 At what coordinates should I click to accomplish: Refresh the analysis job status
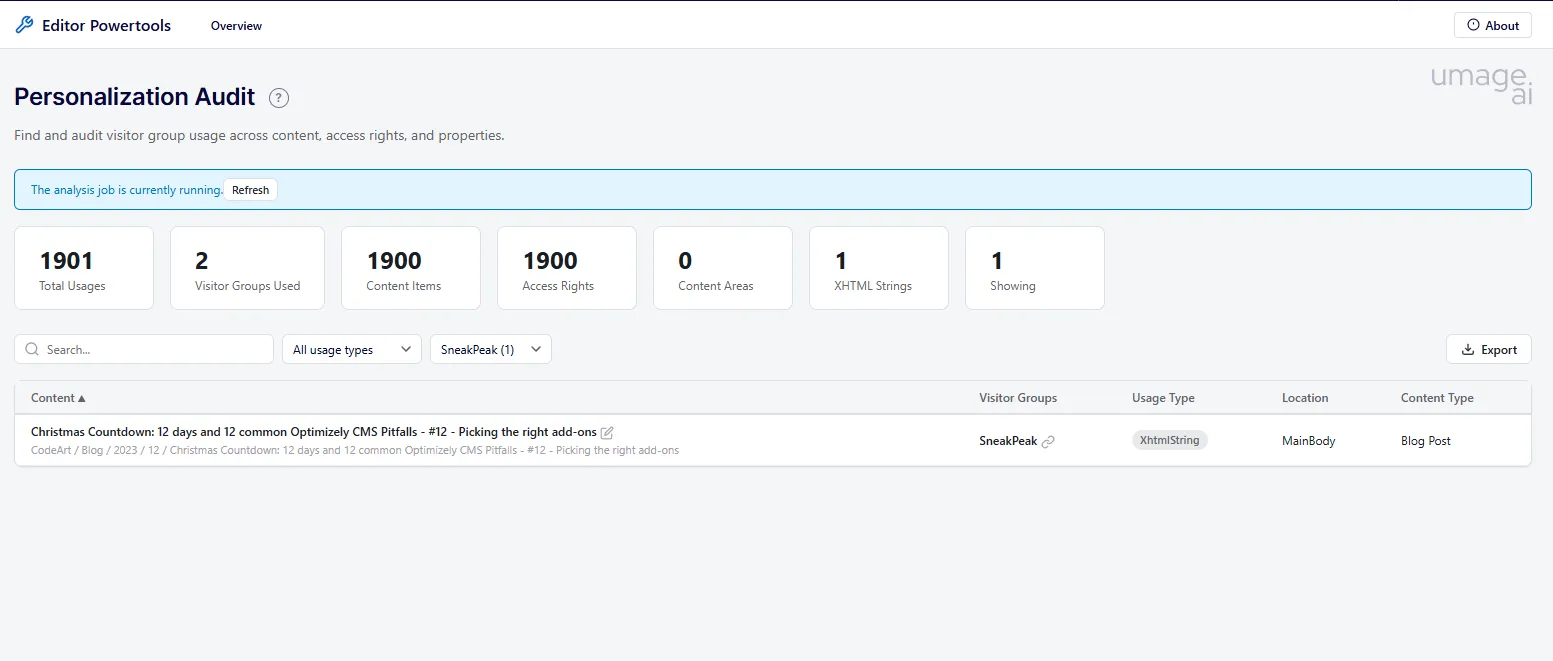[x=251, y=190]
